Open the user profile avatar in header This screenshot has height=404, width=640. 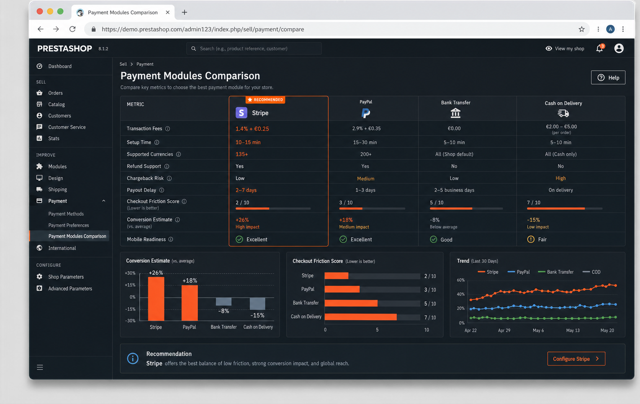pyautogui.click(x=619, y=49)
